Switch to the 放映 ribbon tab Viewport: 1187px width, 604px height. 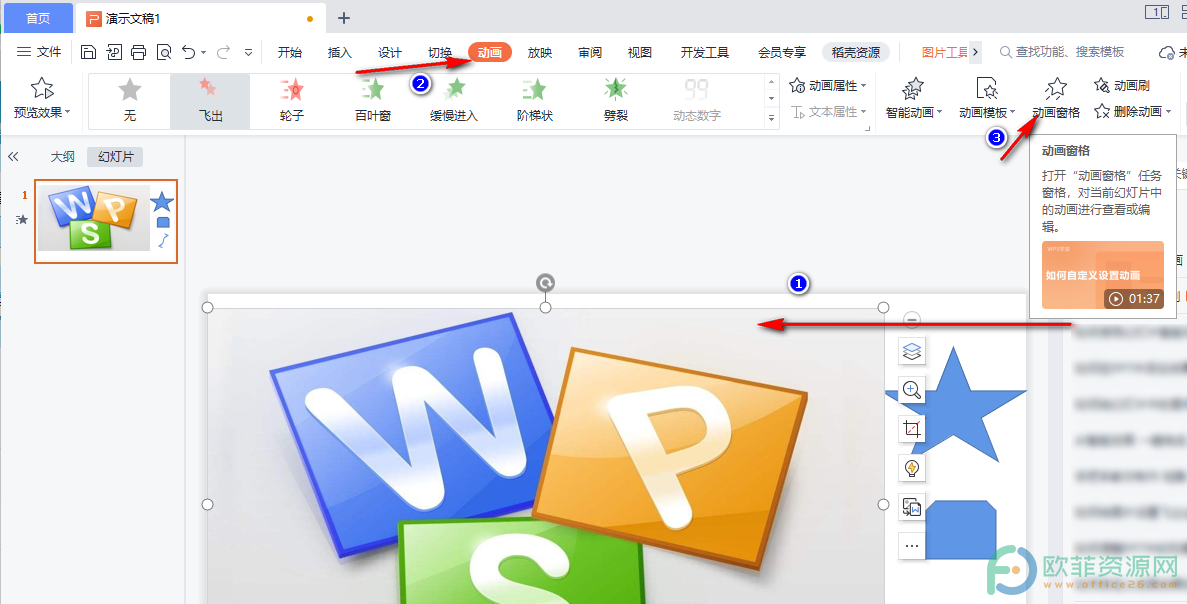point(540,52)
